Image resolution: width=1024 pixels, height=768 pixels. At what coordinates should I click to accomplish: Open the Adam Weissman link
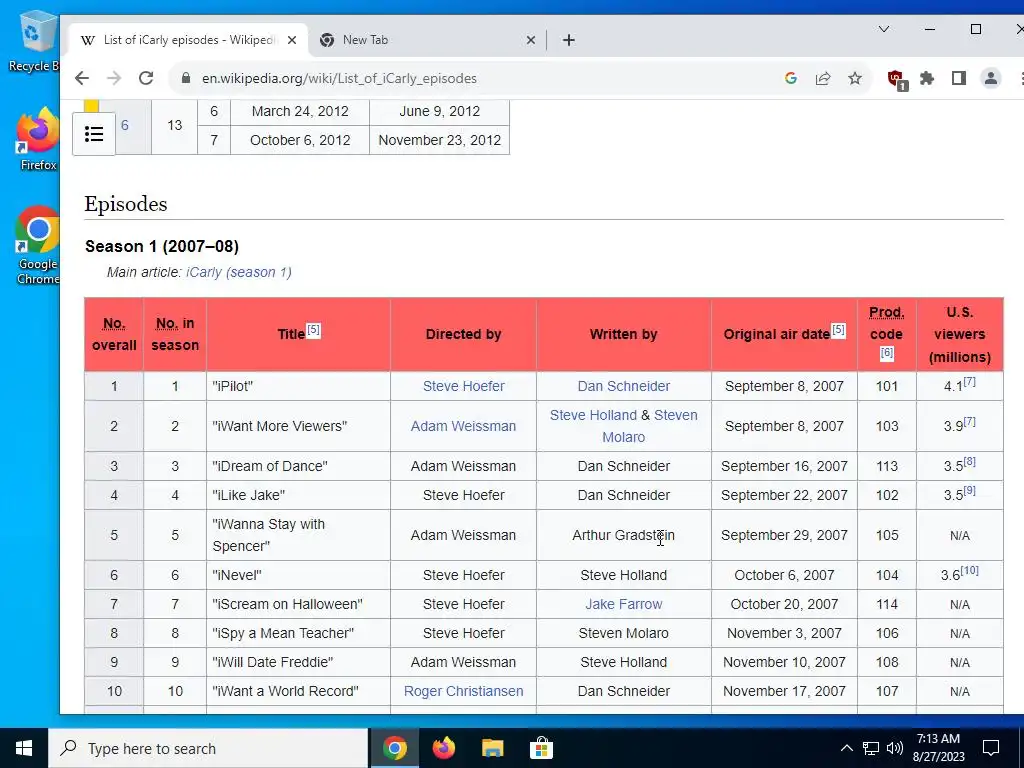(463, 426)
